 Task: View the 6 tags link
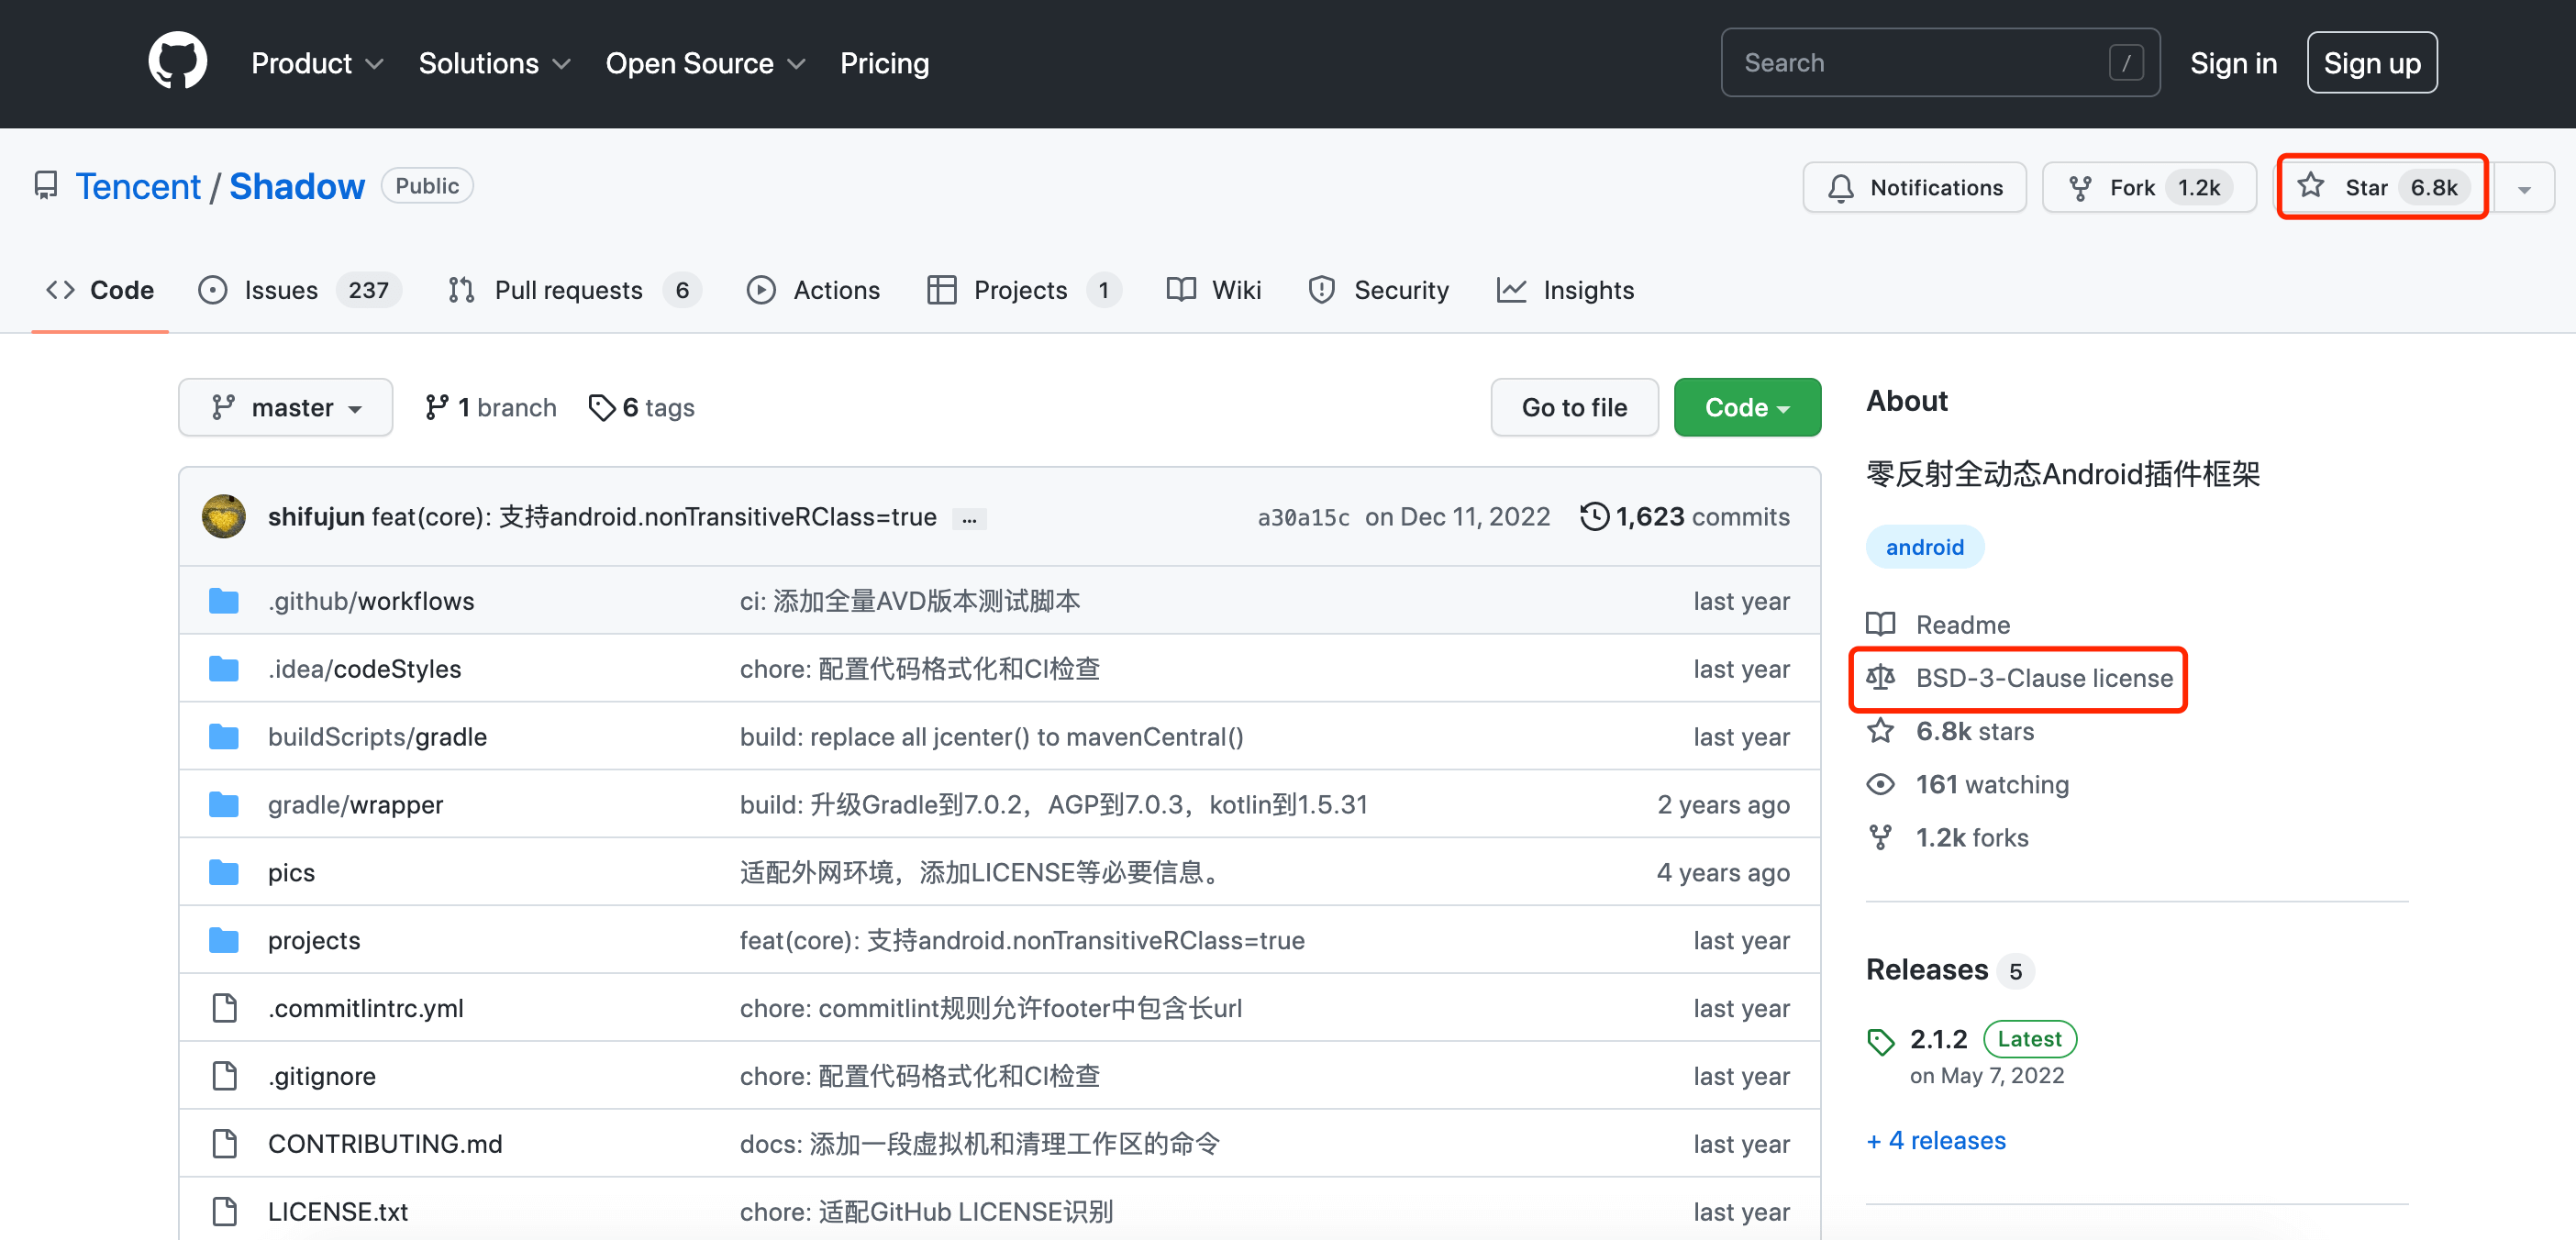pos(641,407)
